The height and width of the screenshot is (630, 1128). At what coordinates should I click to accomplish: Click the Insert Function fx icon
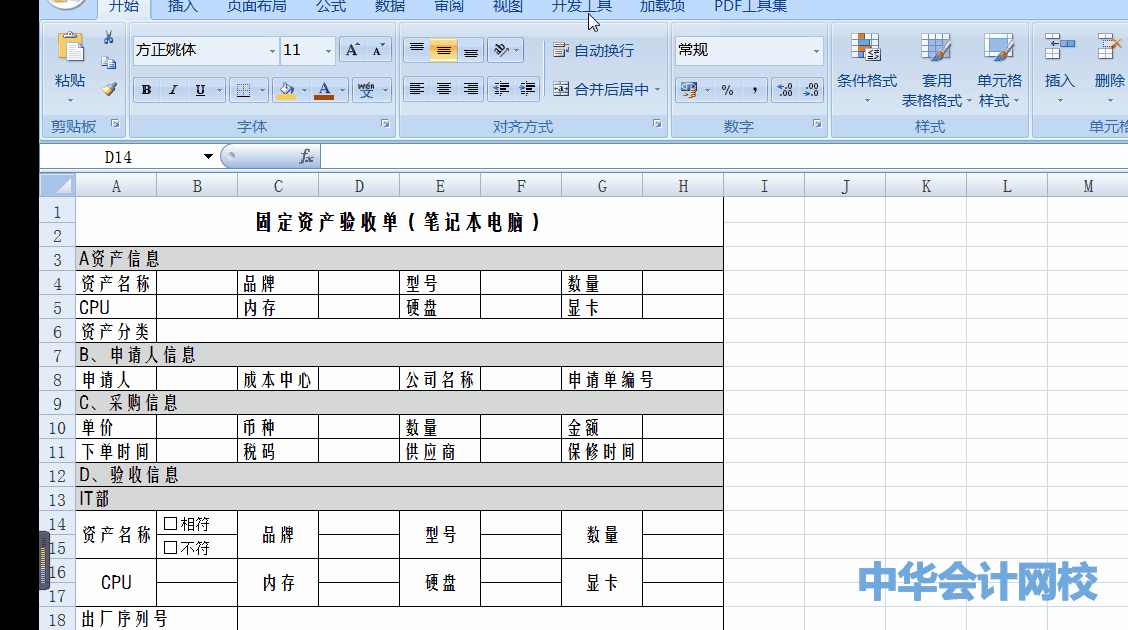coord(307,157)
